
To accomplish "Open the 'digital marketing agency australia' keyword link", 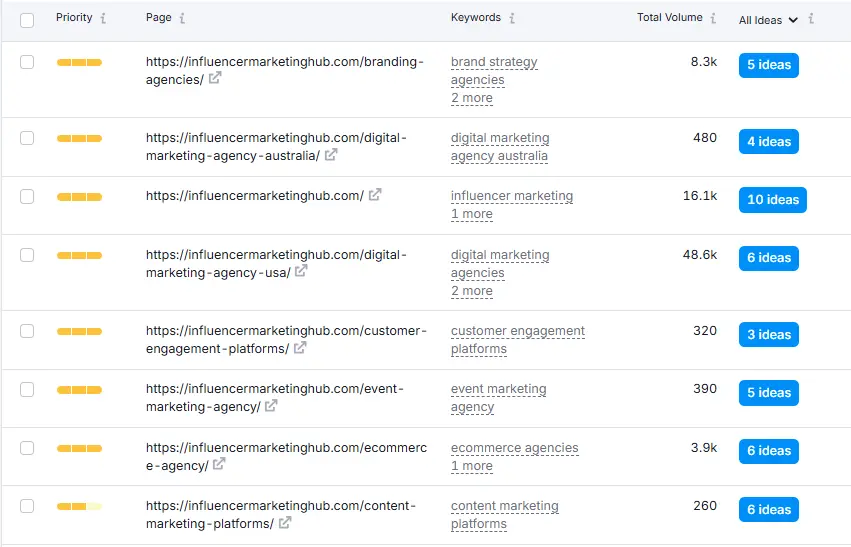I will click(x=499, y=147).
